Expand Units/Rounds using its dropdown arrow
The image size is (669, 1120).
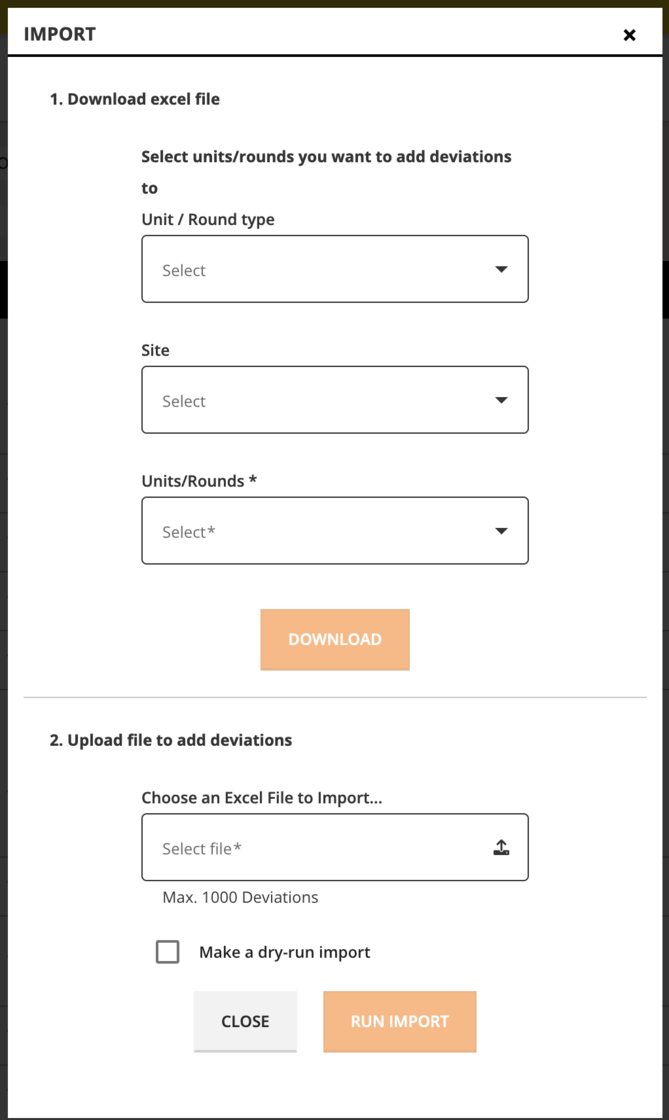point(500,531)
